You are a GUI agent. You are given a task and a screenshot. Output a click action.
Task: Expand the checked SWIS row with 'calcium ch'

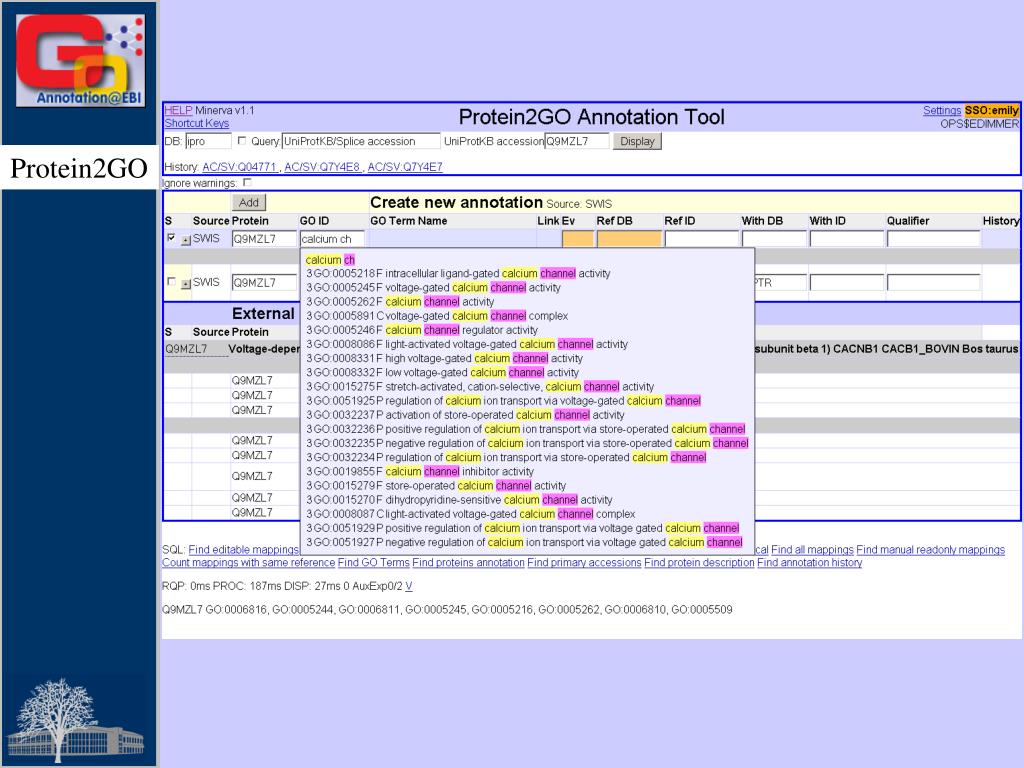pyautogui.click(x=186, y=240)
